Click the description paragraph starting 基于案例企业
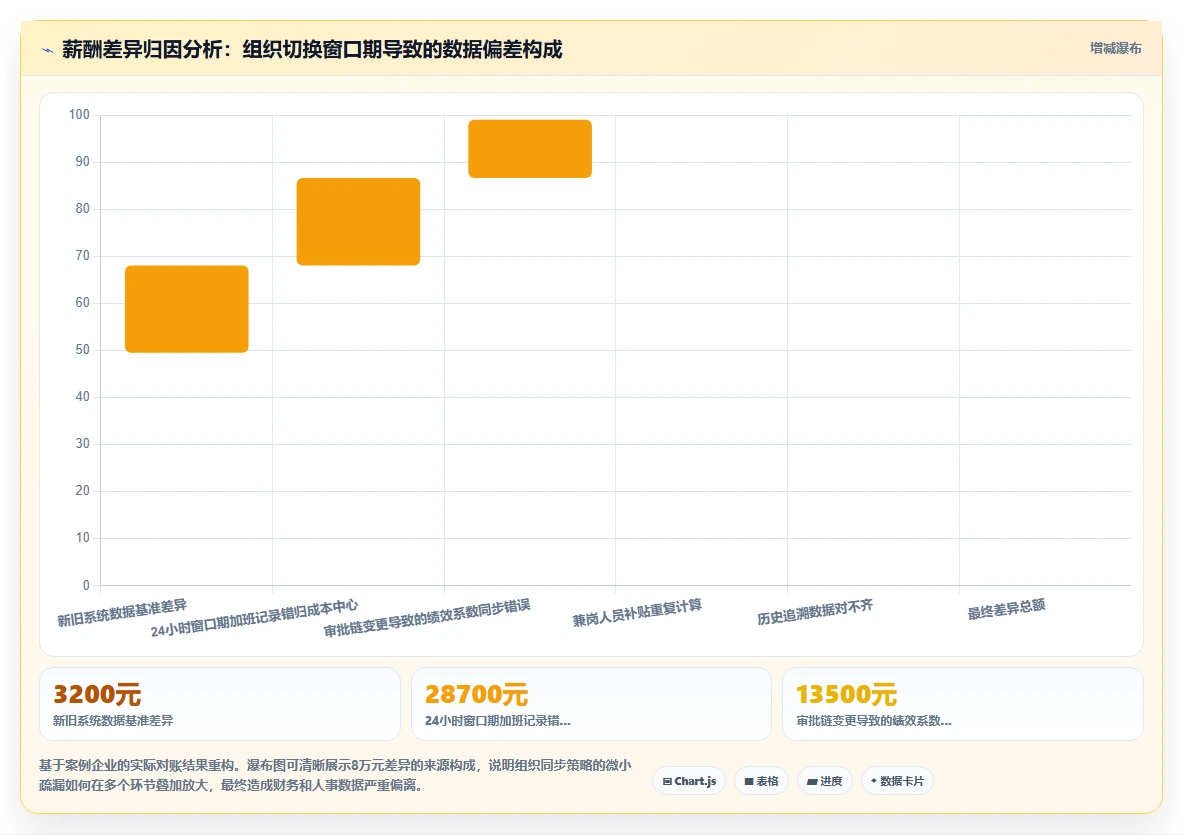The width and height of the screenshot is (1183, 835). (x=336, y=775)
